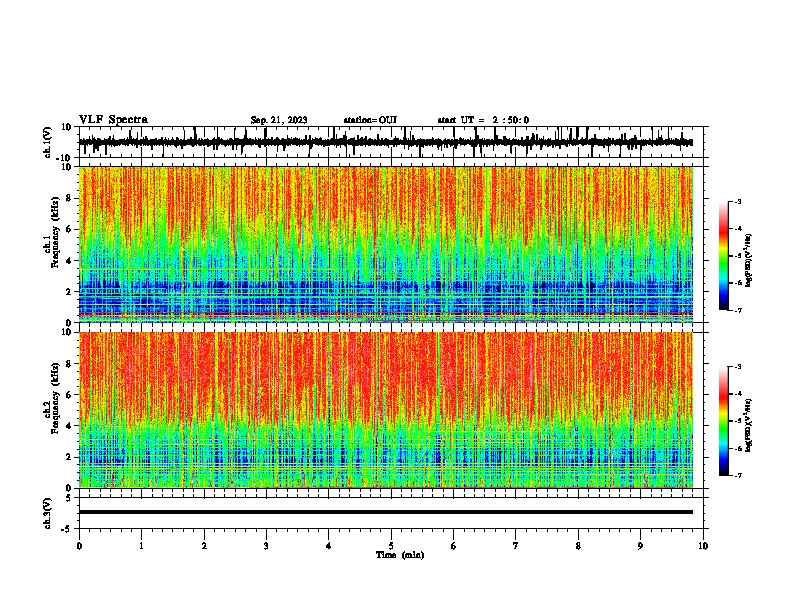Click the "-7" label on ch.2 colorbar

[737, 475]
